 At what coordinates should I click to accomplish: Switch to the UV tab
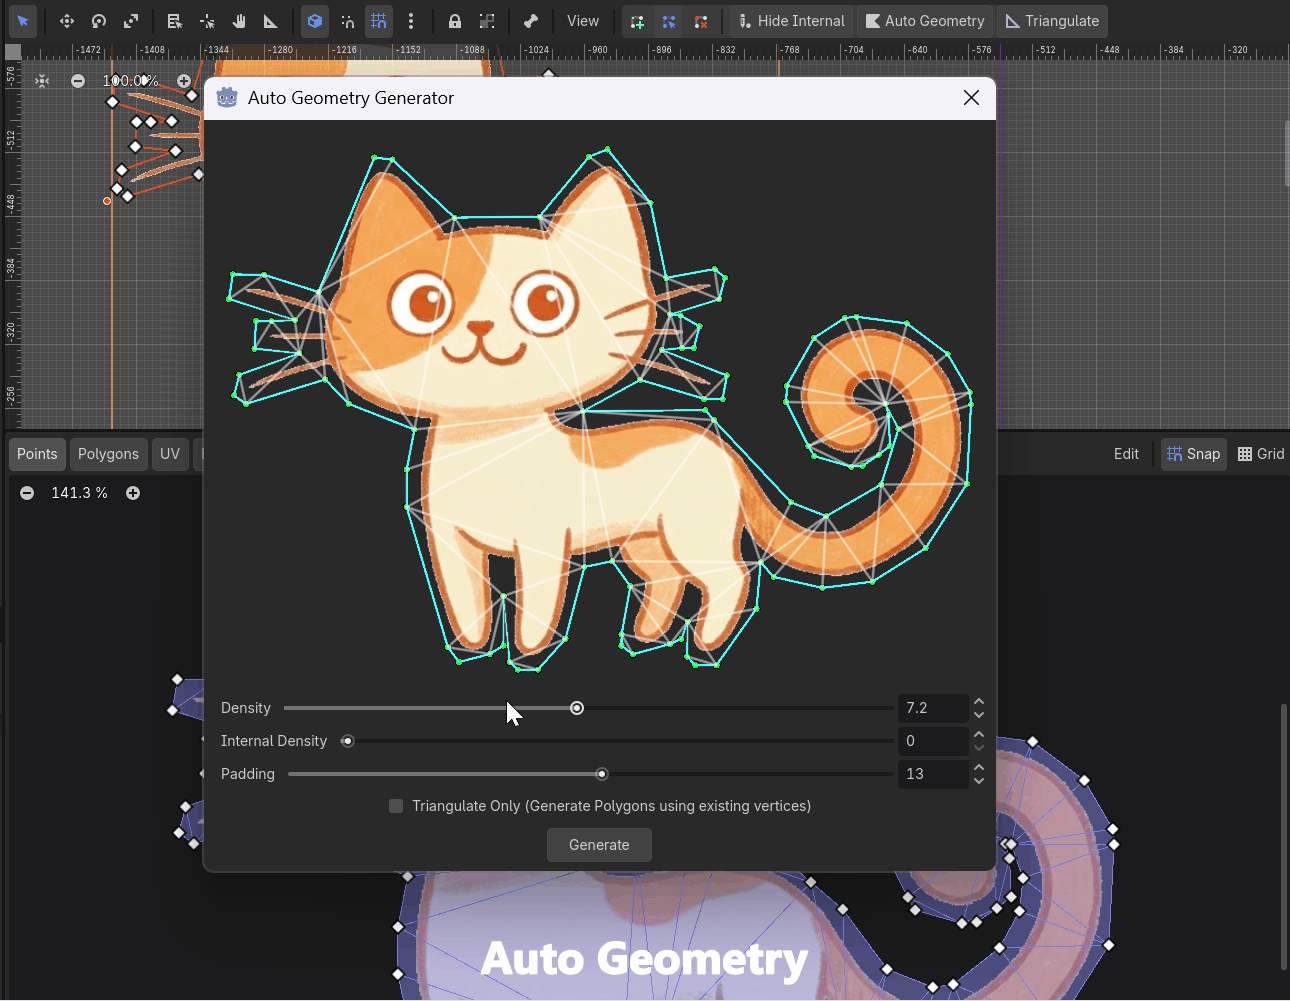click(170, 454)
